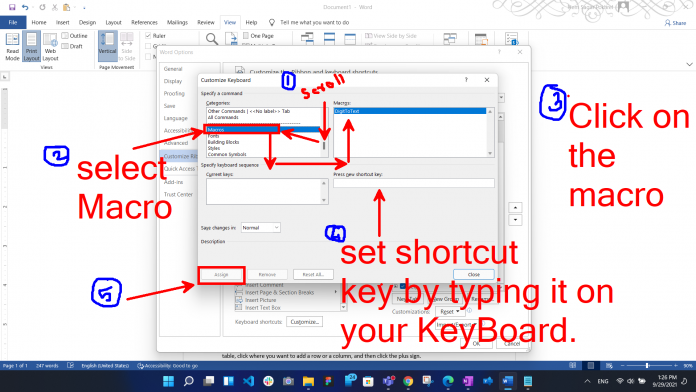Switch to the Mailings tab
Image resolution: width=696 pixels, height=392 pixels.
tap(177, 22)
